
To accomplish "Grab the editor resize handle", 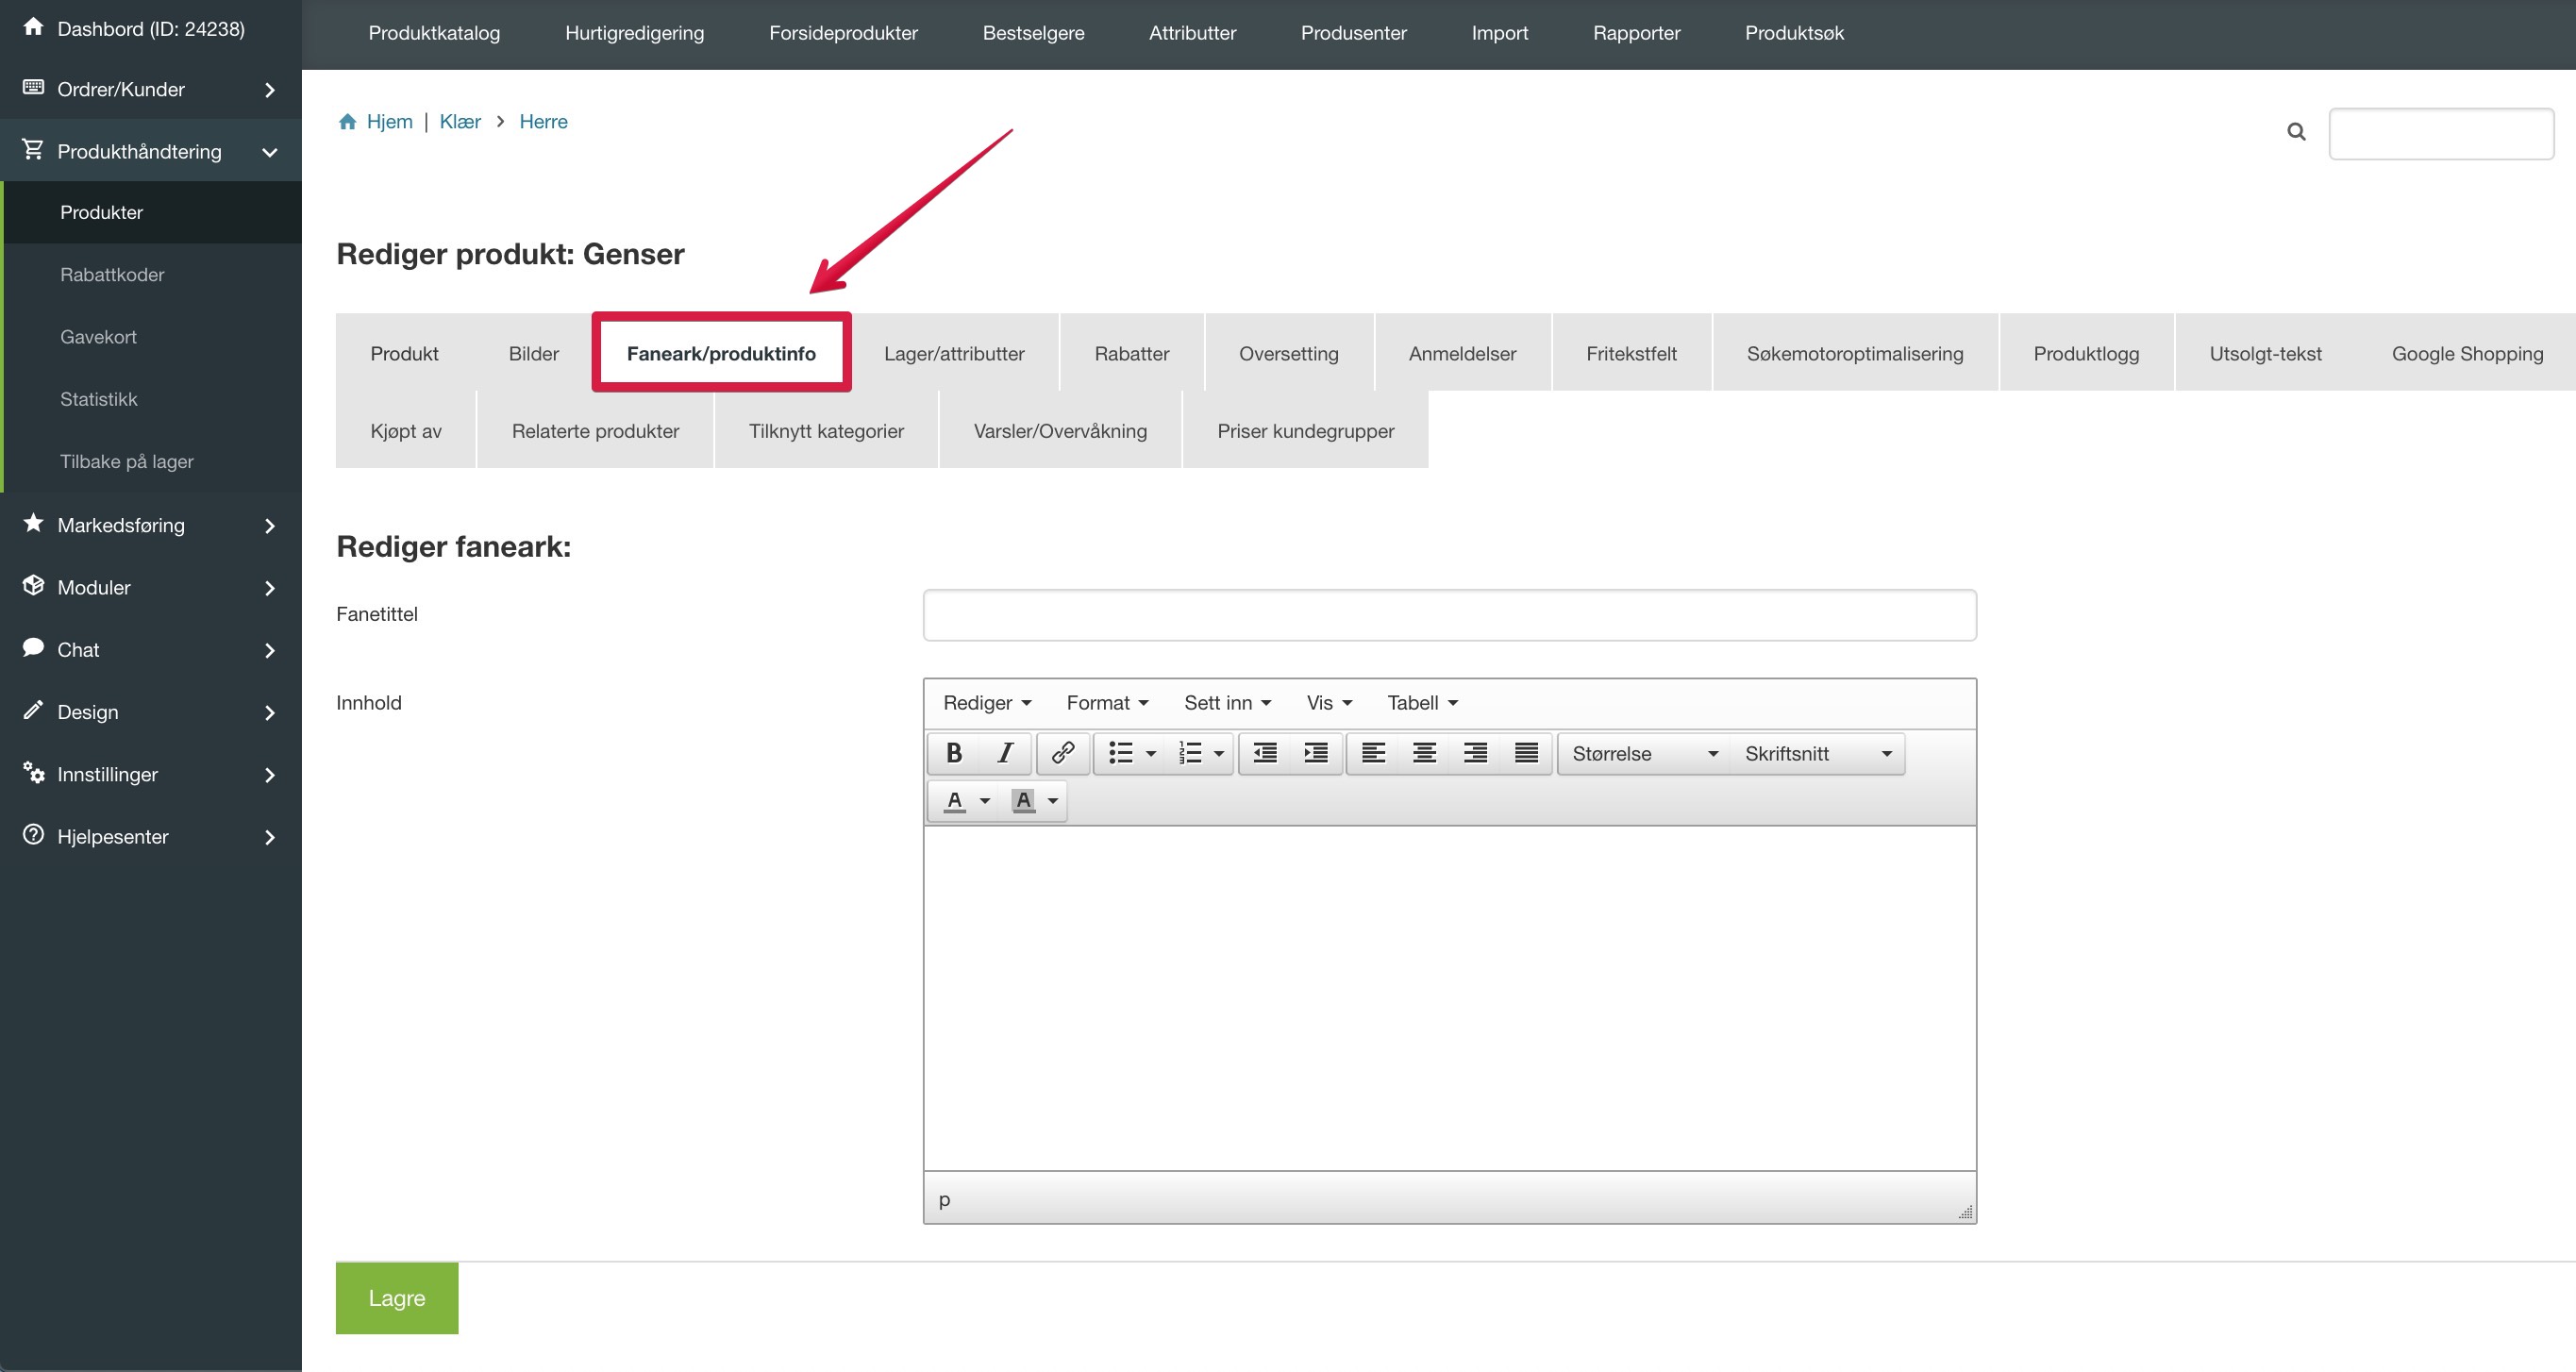I will [x=1965, y=1212].
